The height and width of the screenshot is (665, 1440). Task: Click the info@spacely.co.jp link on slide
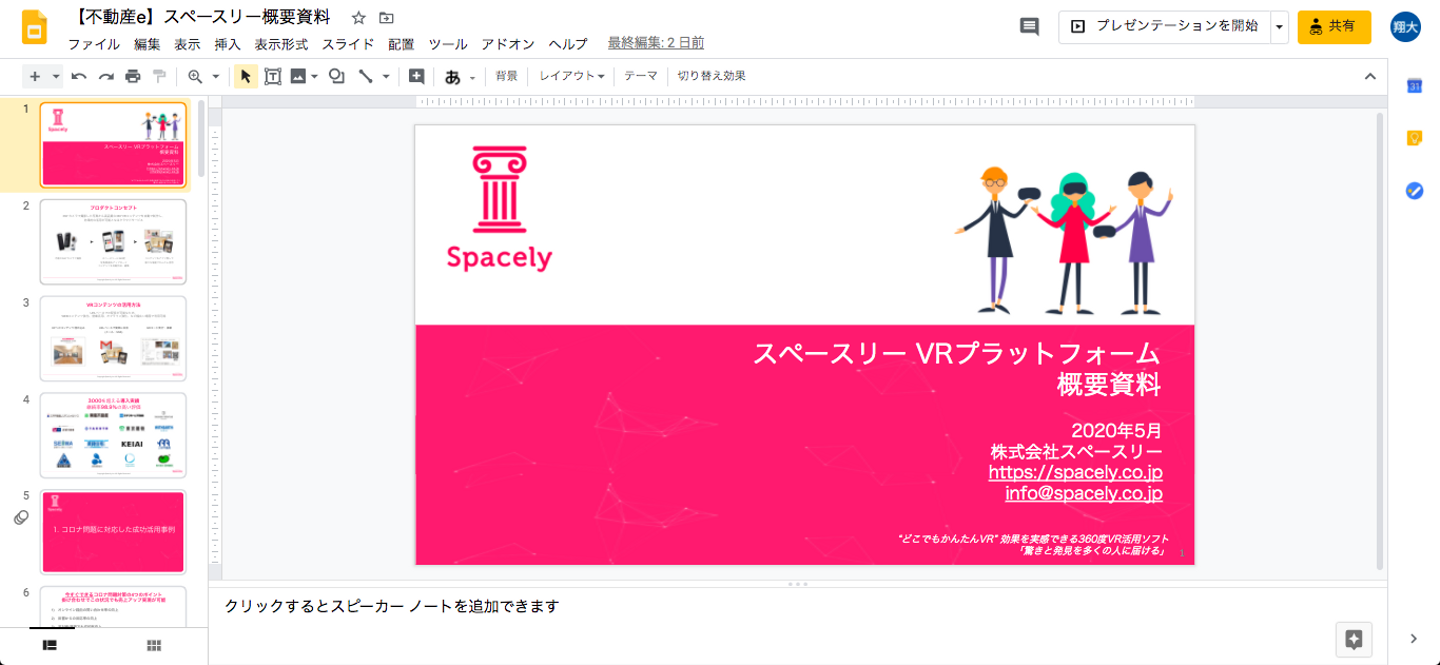[x=1083, y=493]
